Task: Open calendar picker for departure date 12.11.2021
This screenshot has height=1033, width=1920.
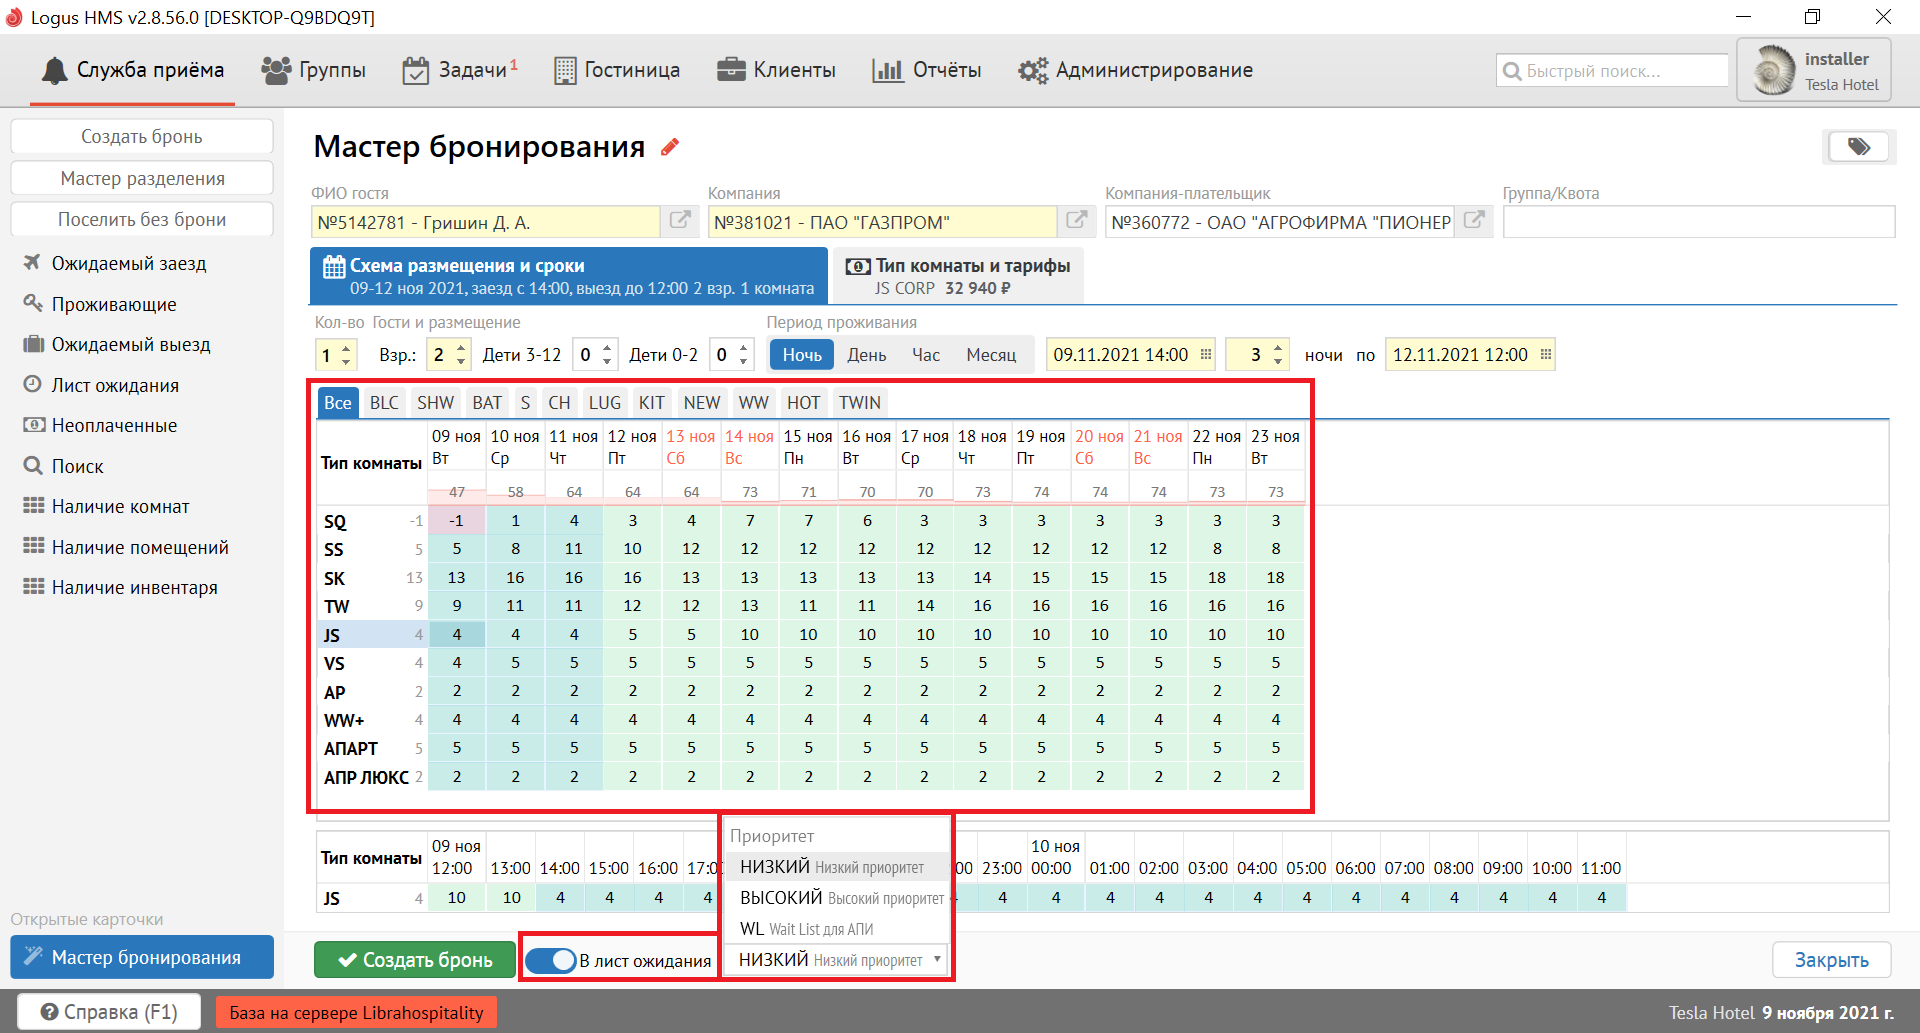Action: [x=1545, y=355]
